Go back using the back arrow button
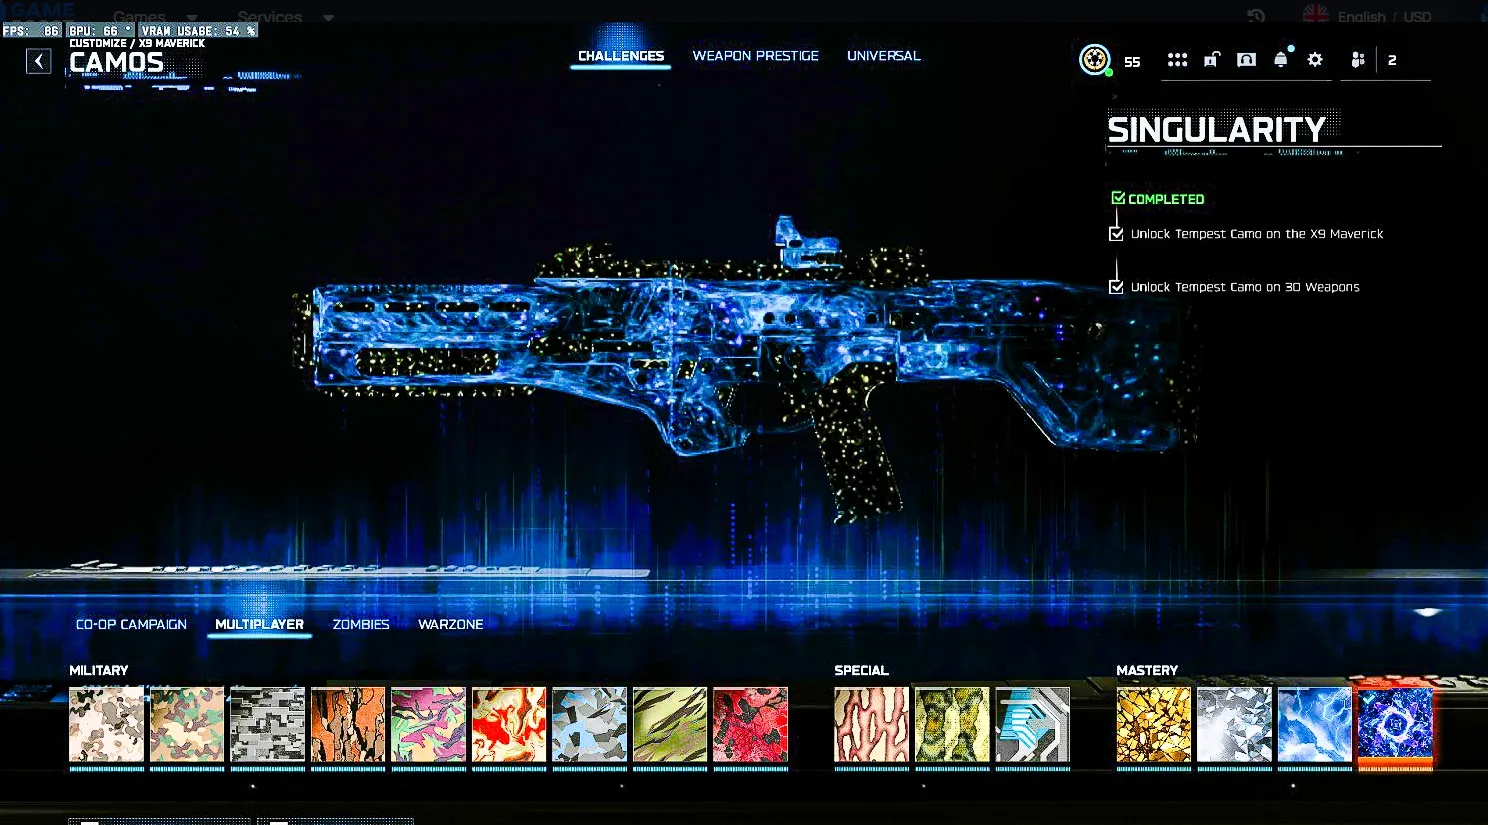Viewport: 1488px width, 825px height. point(38,60)
